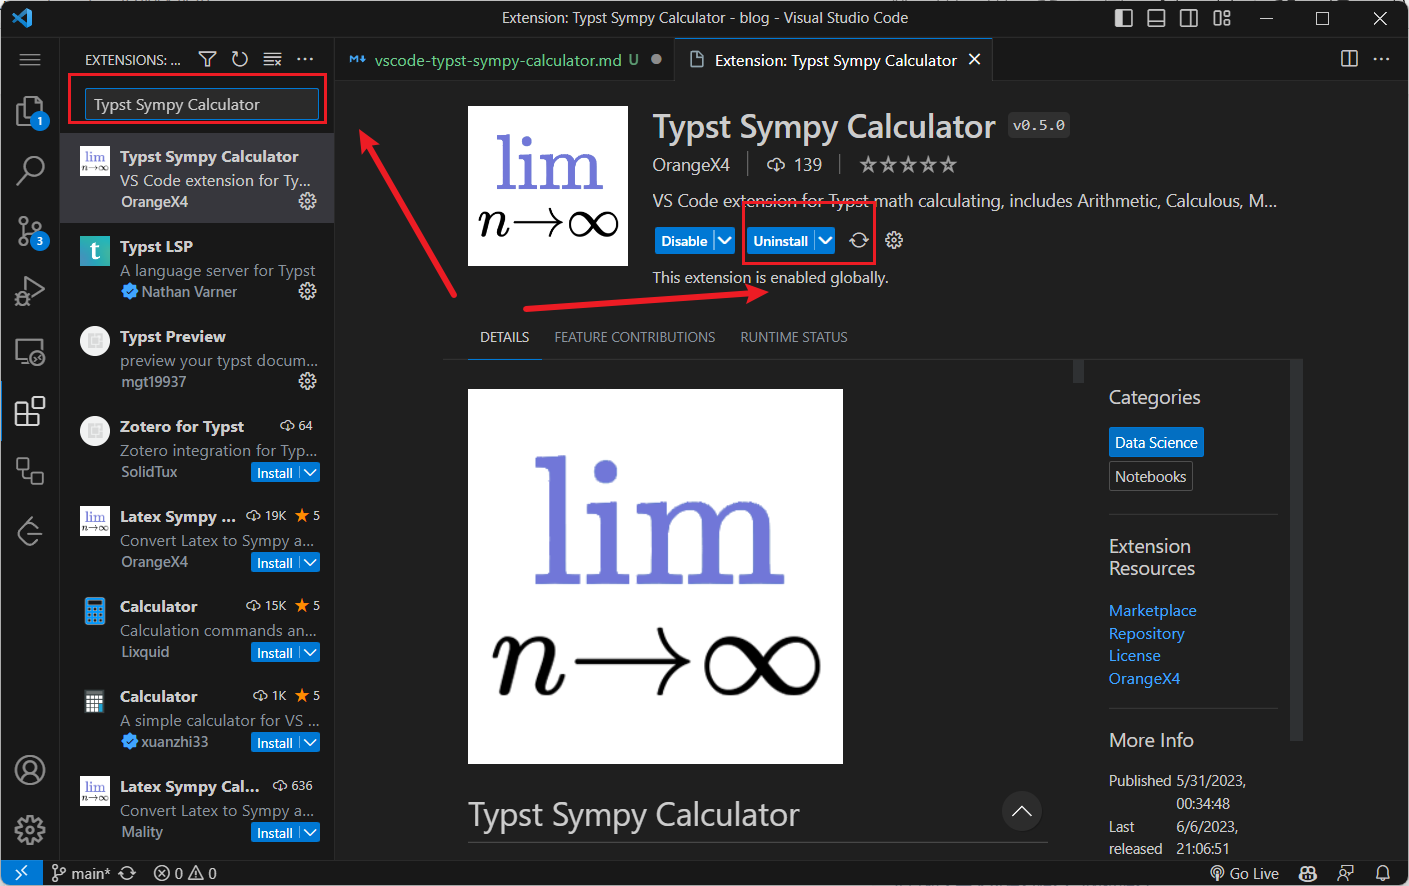This screenshot has width=1409, height=886.
Task: Open the Remote Explorer
Action: 30,352
